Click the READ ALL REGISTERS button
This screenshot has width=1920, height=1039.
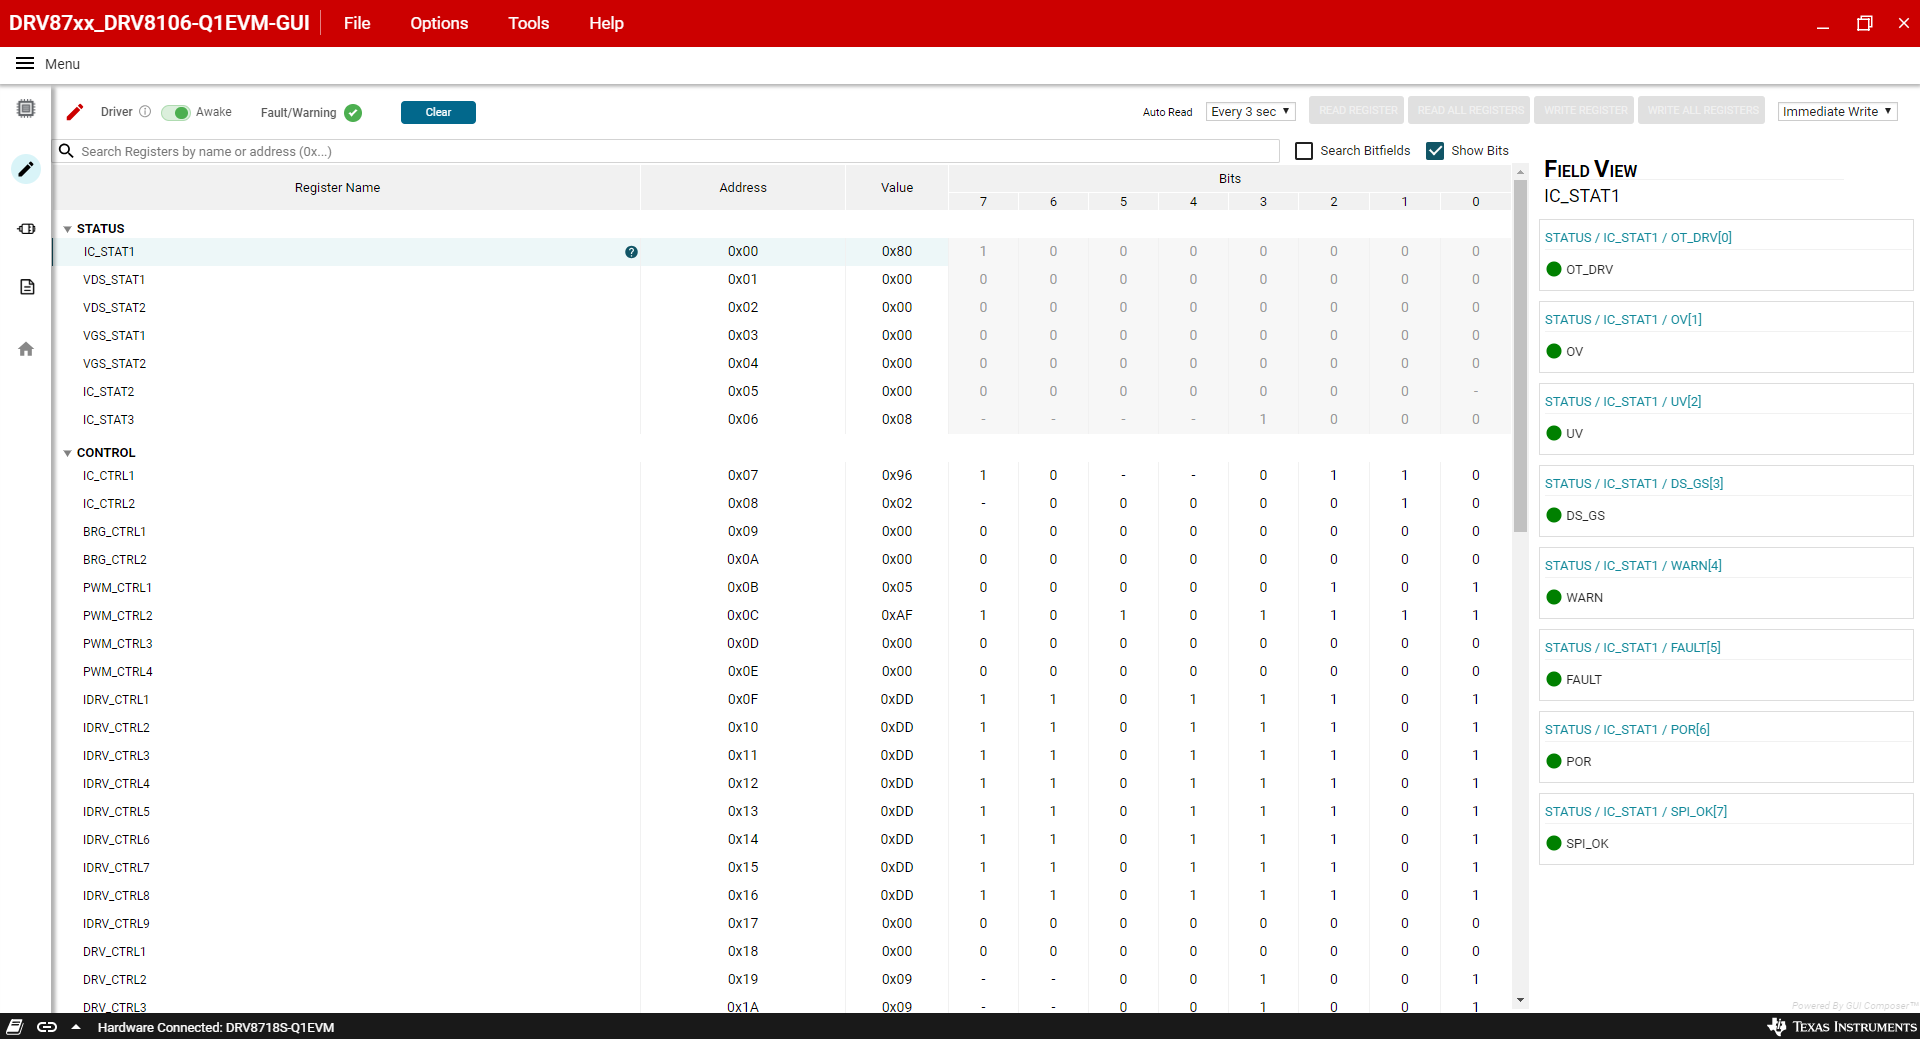click(x=1470, y=111)
